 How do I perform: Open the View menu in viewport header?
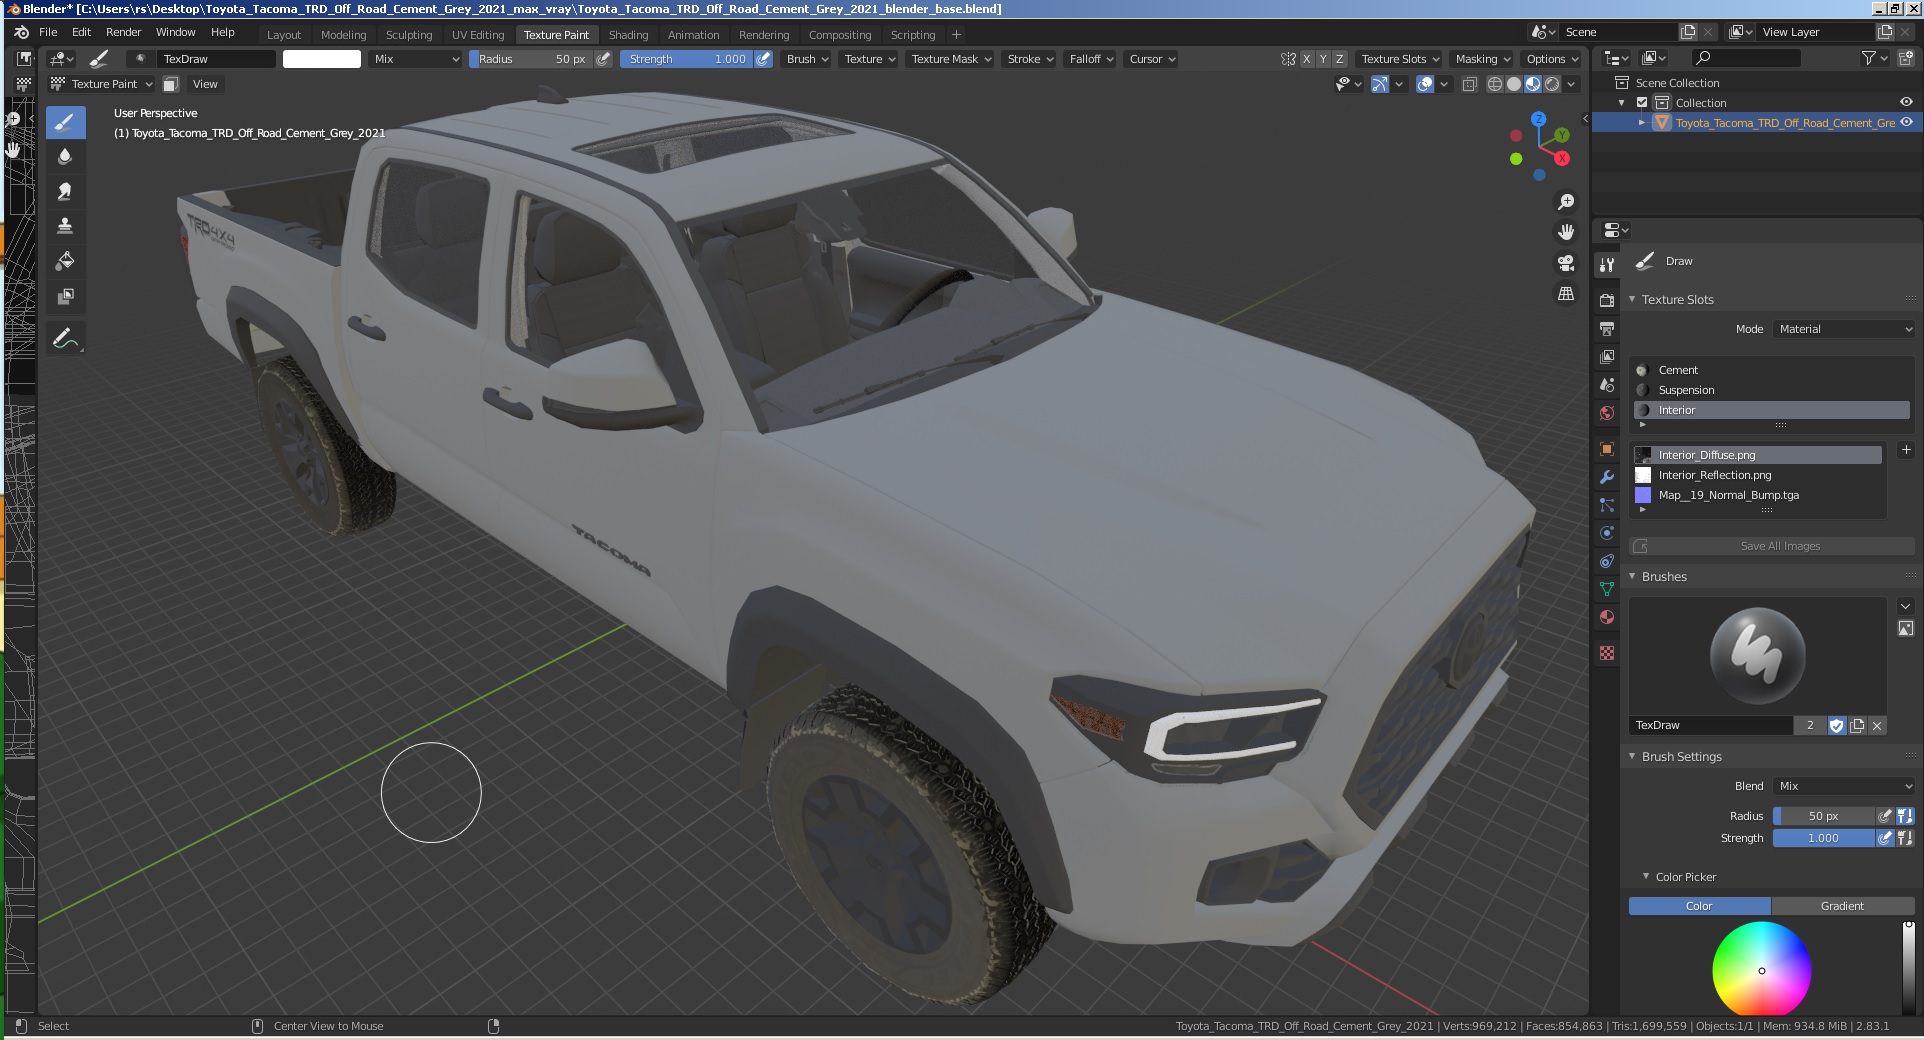click(x=205, y=84)
